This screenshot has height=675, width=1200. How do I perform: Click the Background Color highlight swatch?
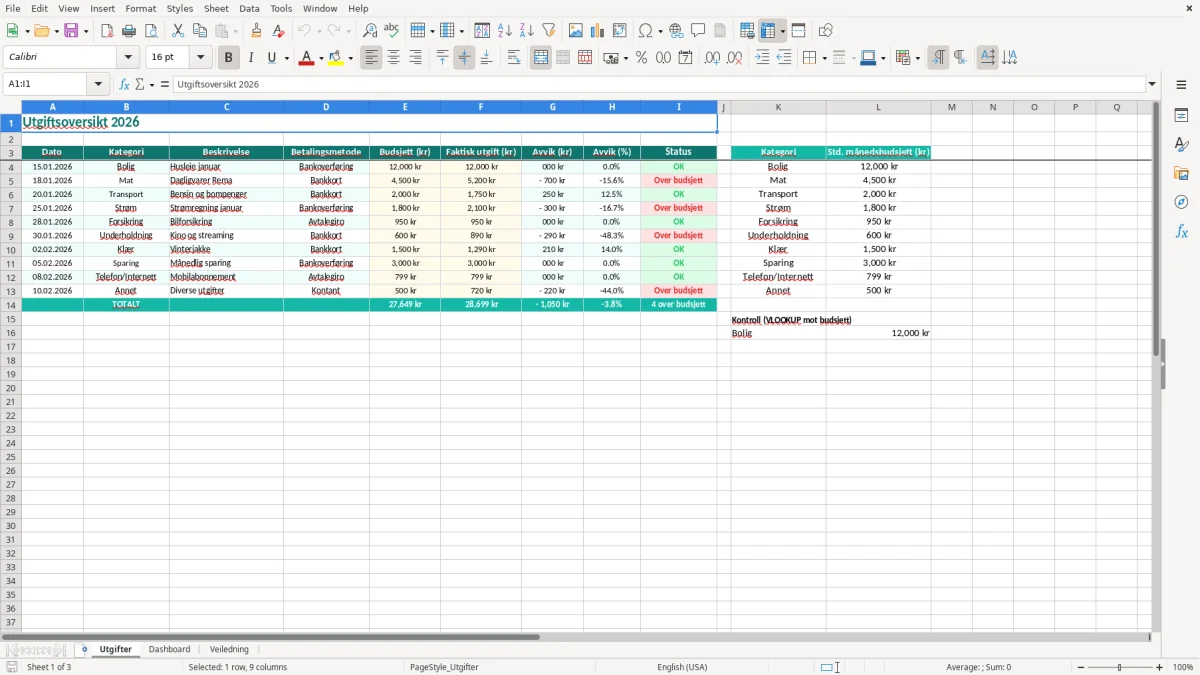(x=336, y=58)
